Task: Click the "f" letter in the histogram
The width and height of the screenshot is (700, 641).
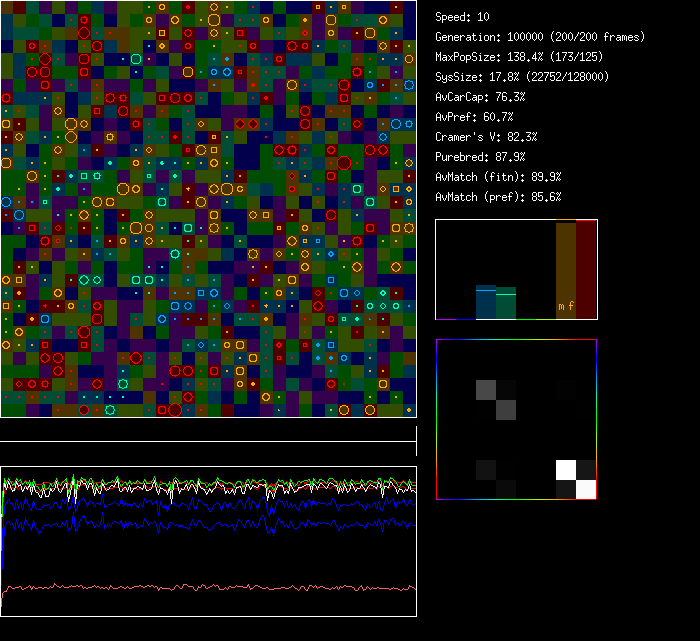Action: point(572,306)
